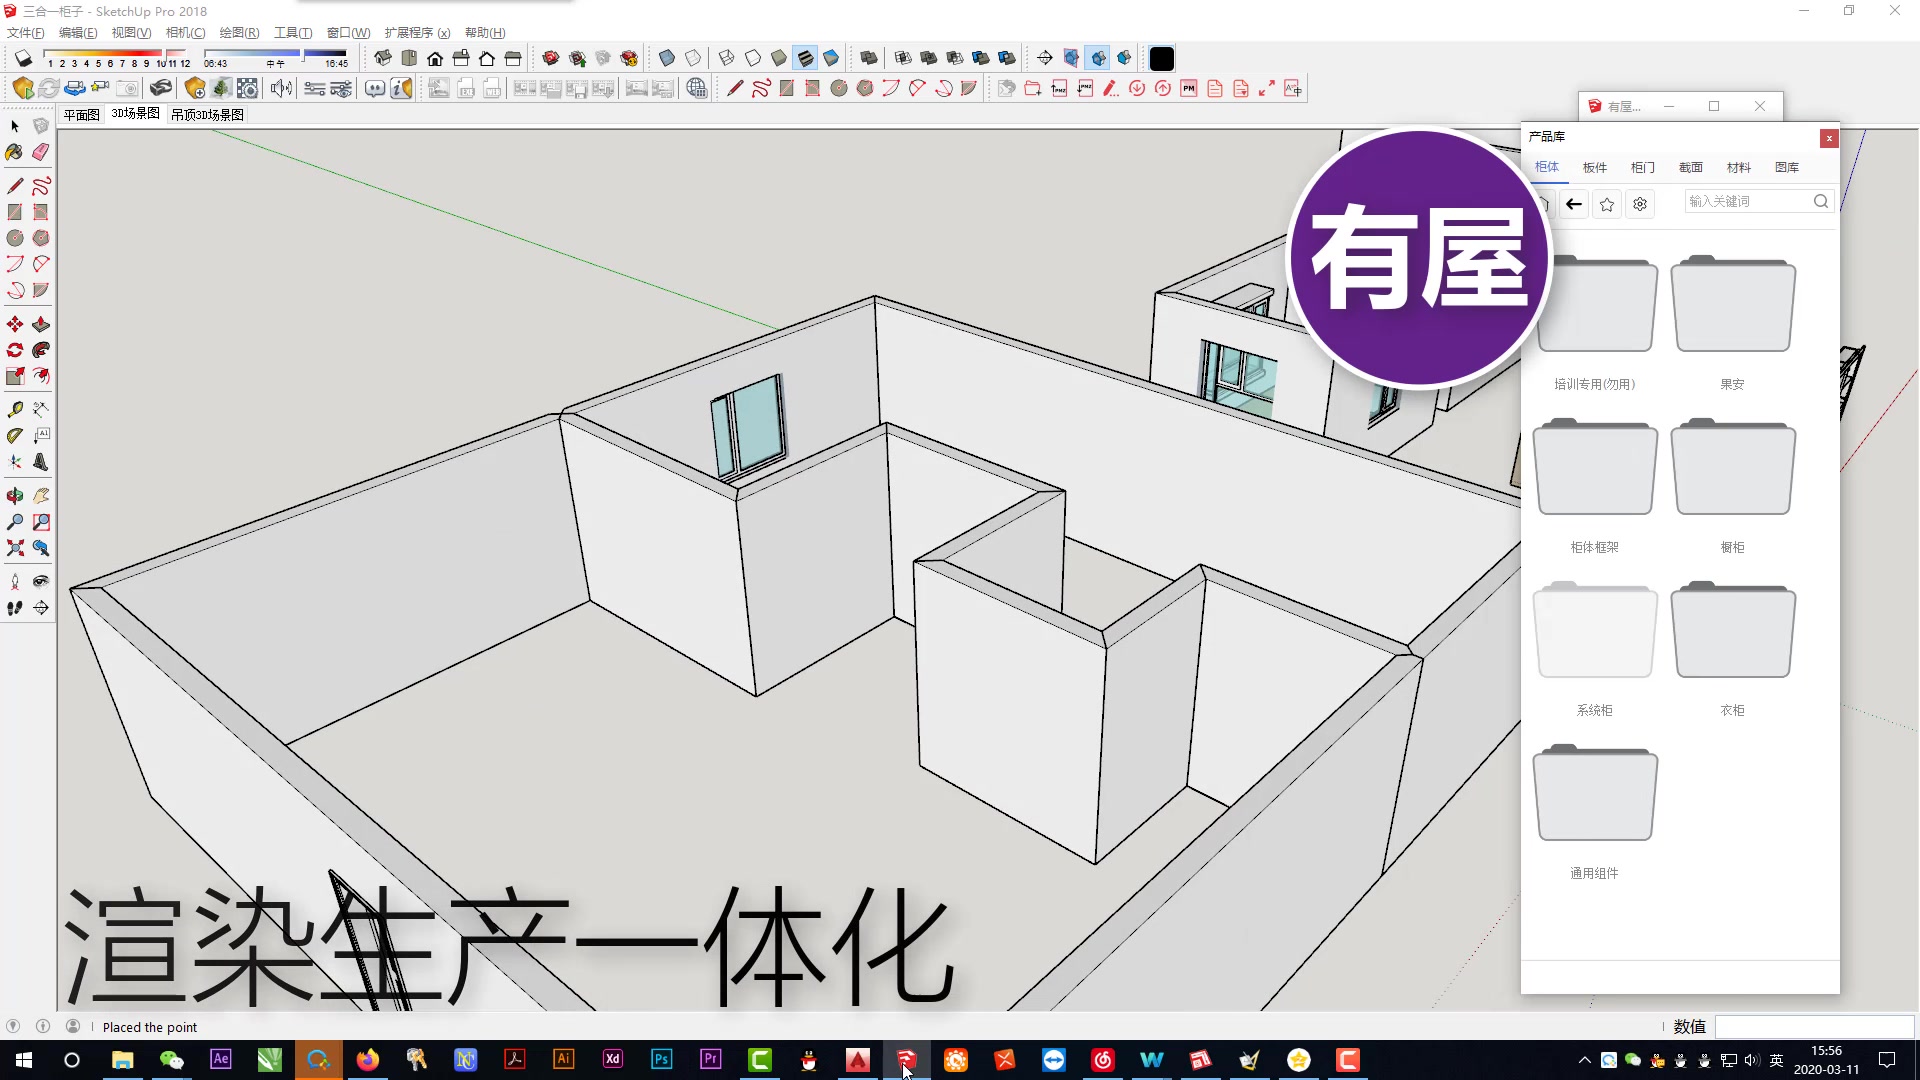Open the 编辑(E) menu
Viewport: 1920px width, 1080px height.
tap(78, 33)
